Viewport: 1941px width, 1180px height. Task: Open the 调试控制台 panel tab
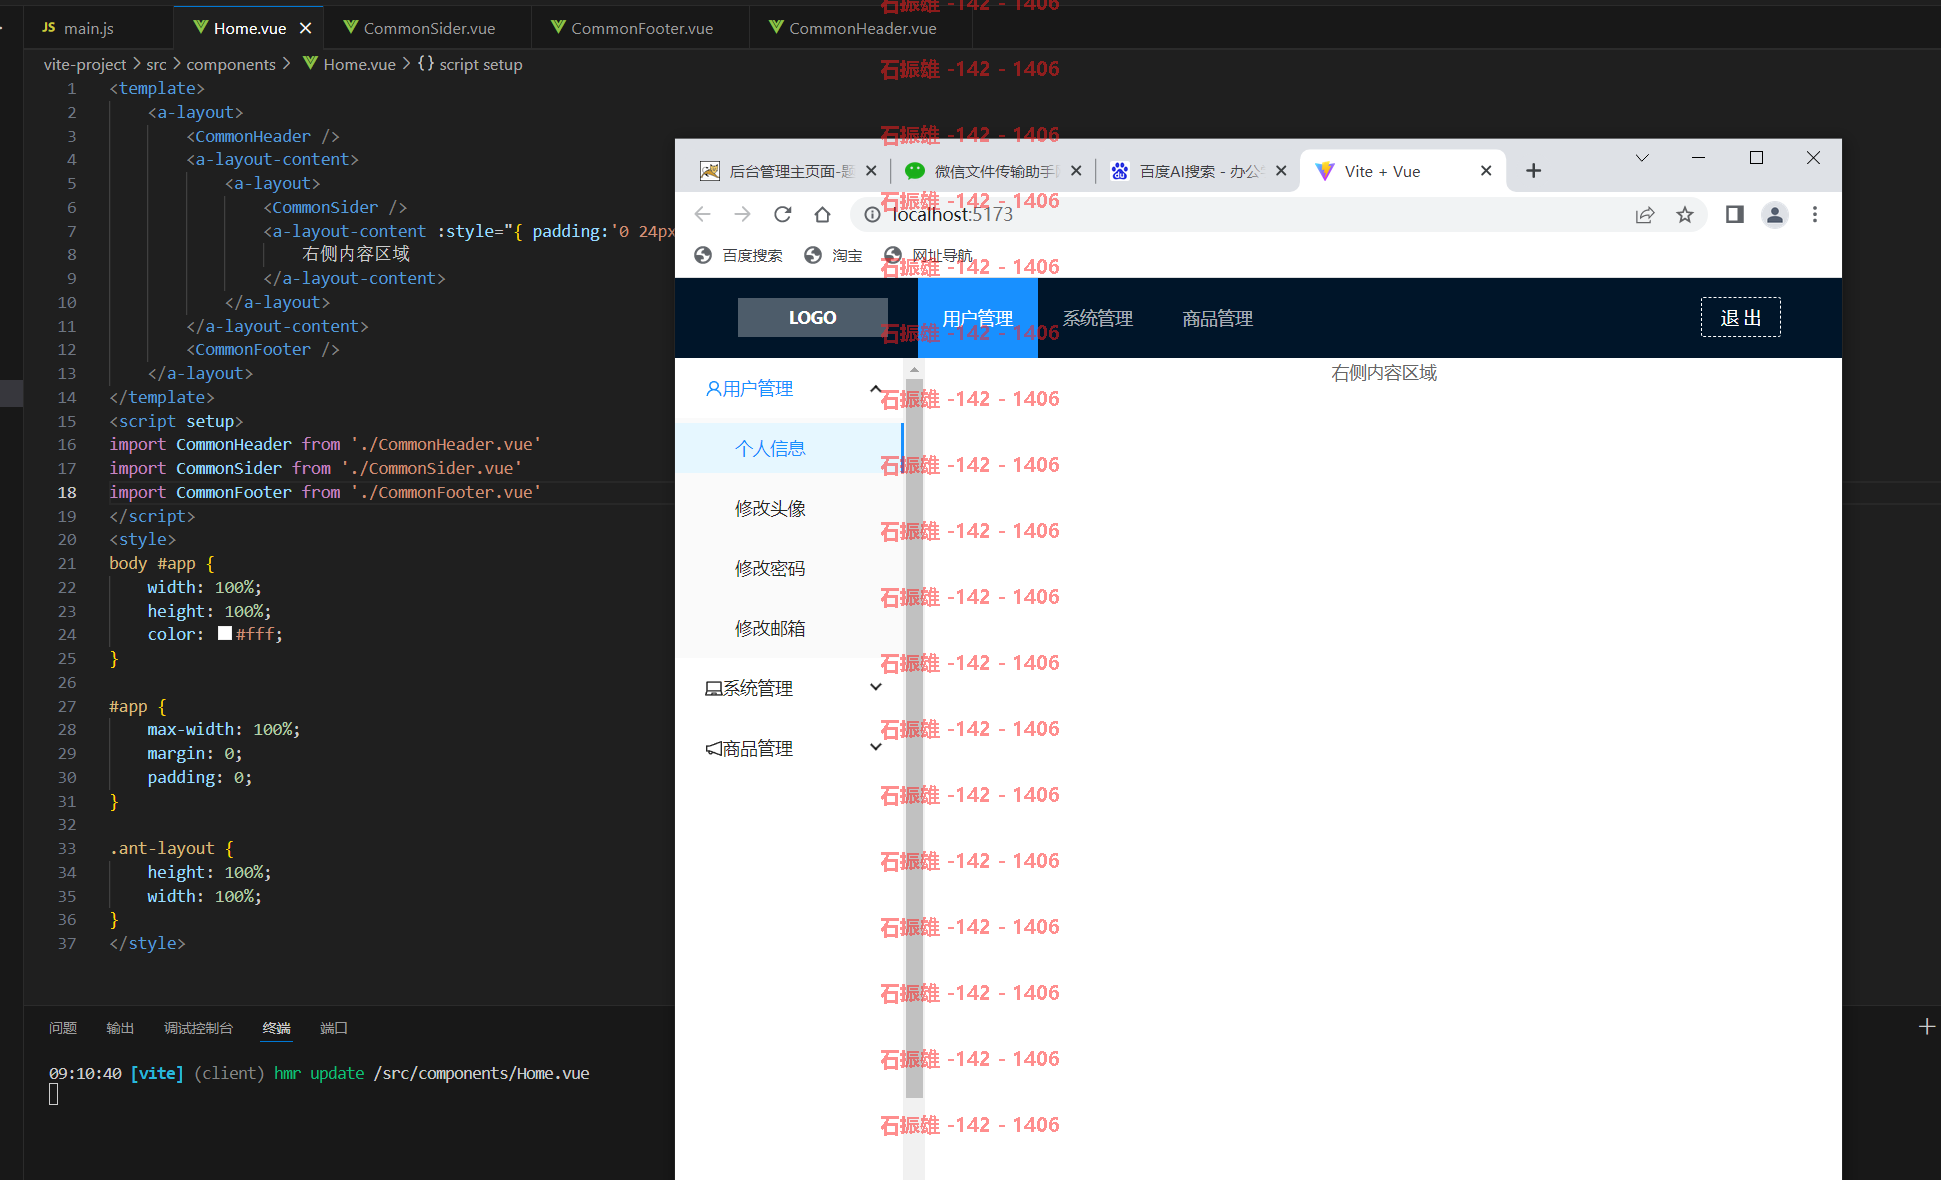[198, 1028]
